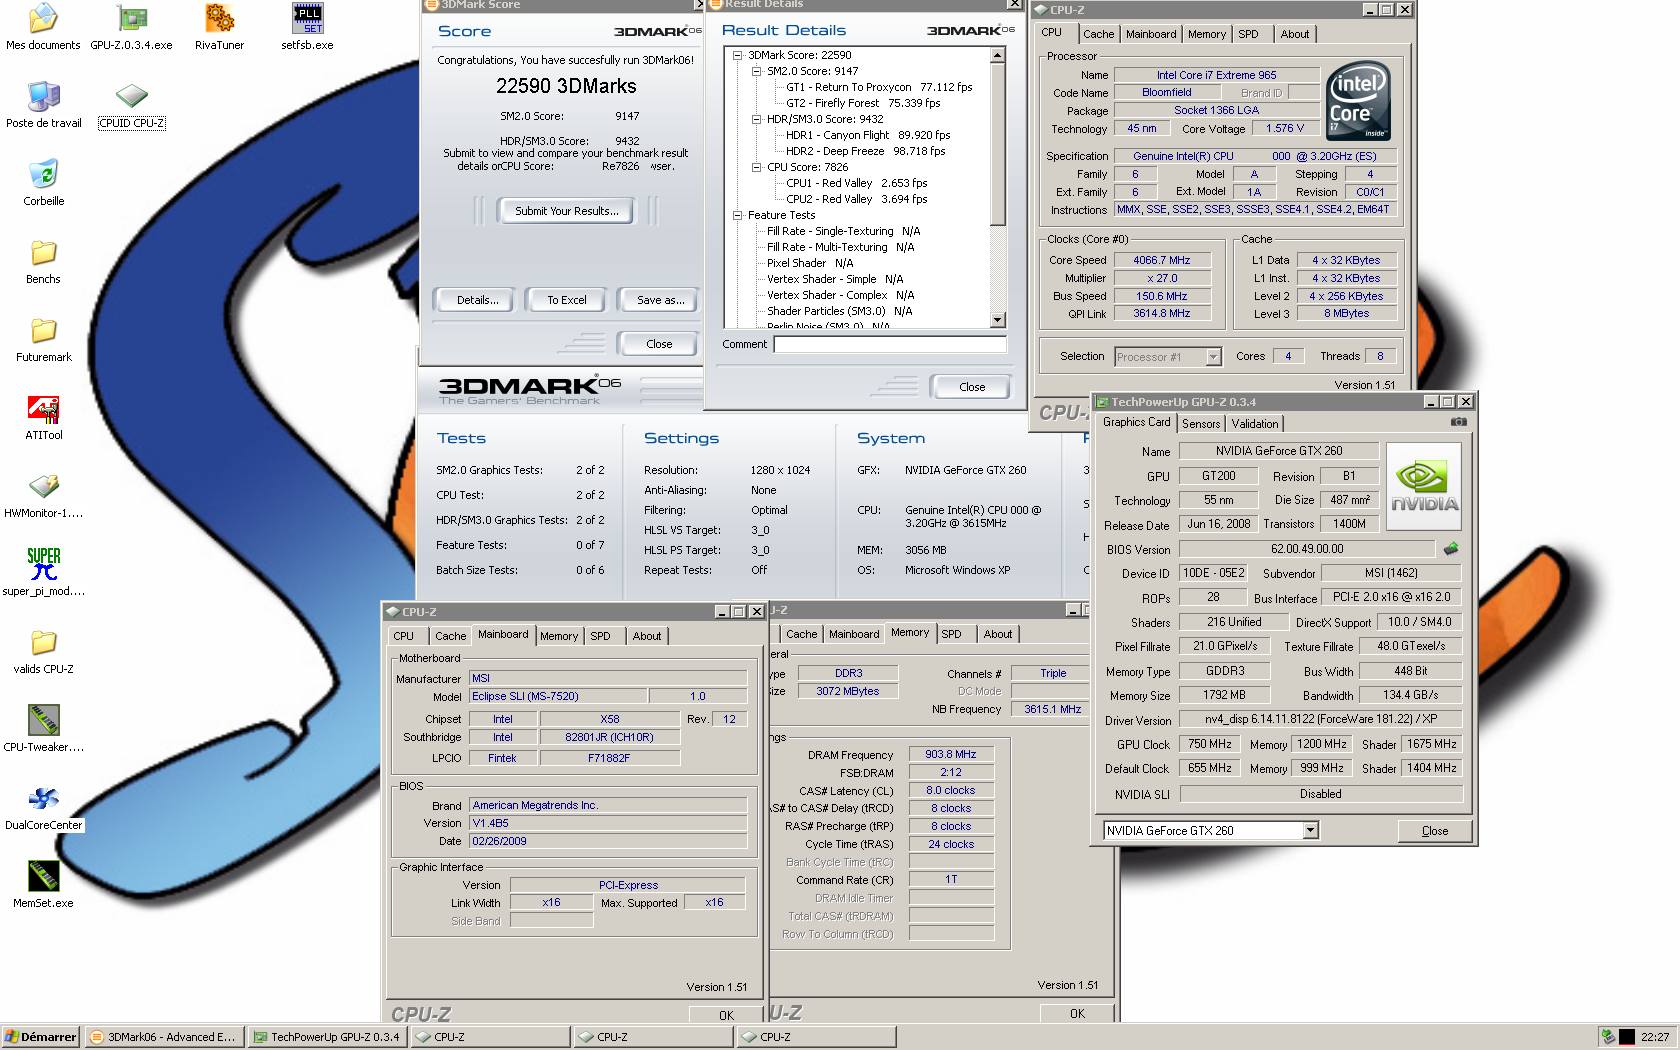Launch super_pi_mod desktop icon

(x=43, y=572)
